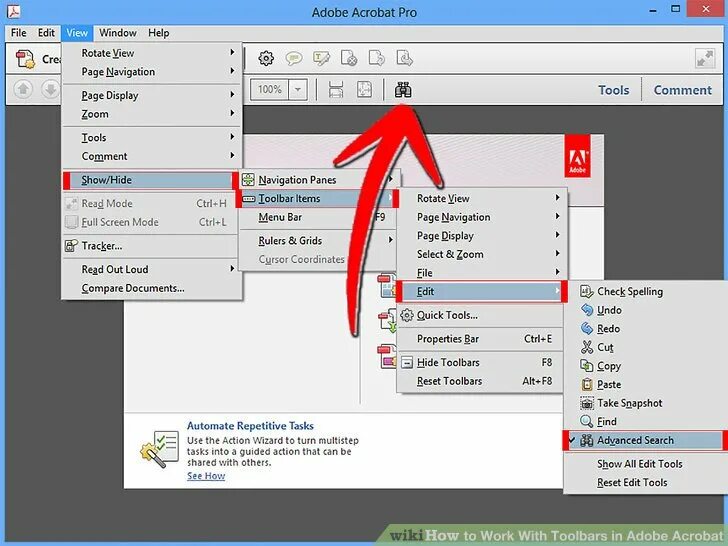Open Select & Zoom toolbar items entry
Viewport: 728px width, 546px height.
(481, 254)
